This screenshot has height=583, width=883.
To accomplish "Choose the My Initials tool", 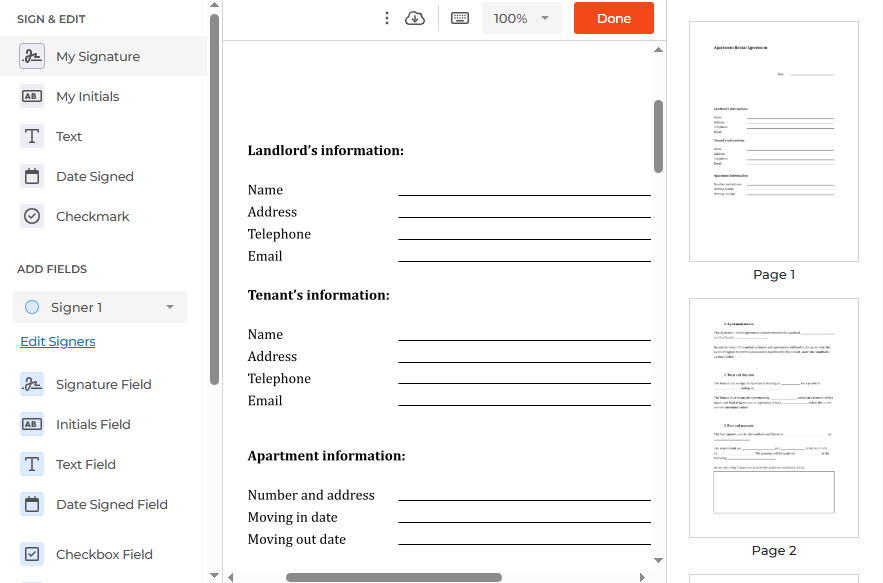I will [87, 97].
